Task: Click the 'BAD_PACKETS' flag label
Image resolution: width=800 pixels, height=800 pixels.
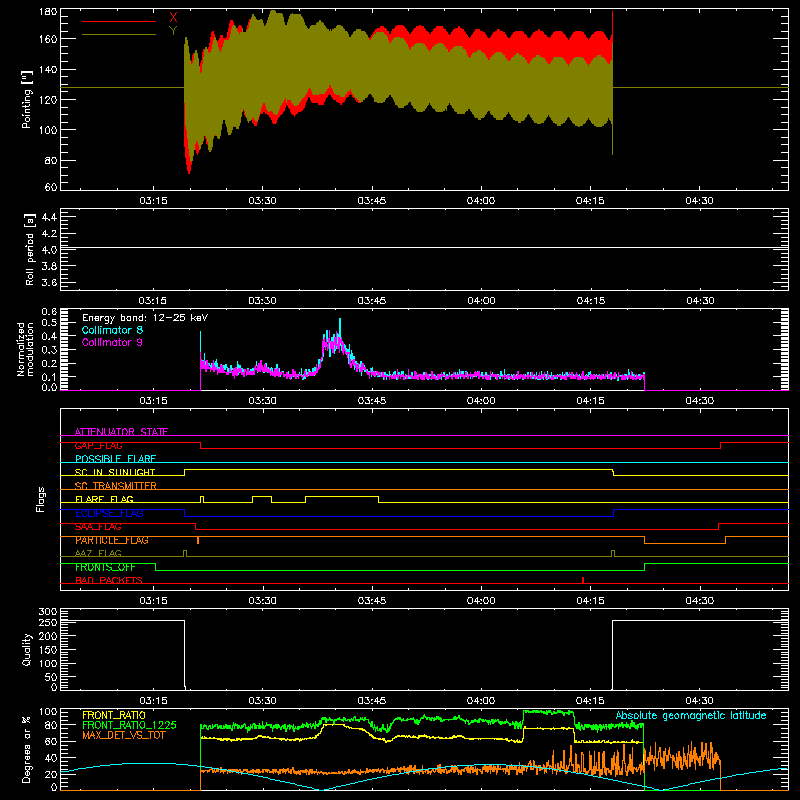Action: click(109, 580)
